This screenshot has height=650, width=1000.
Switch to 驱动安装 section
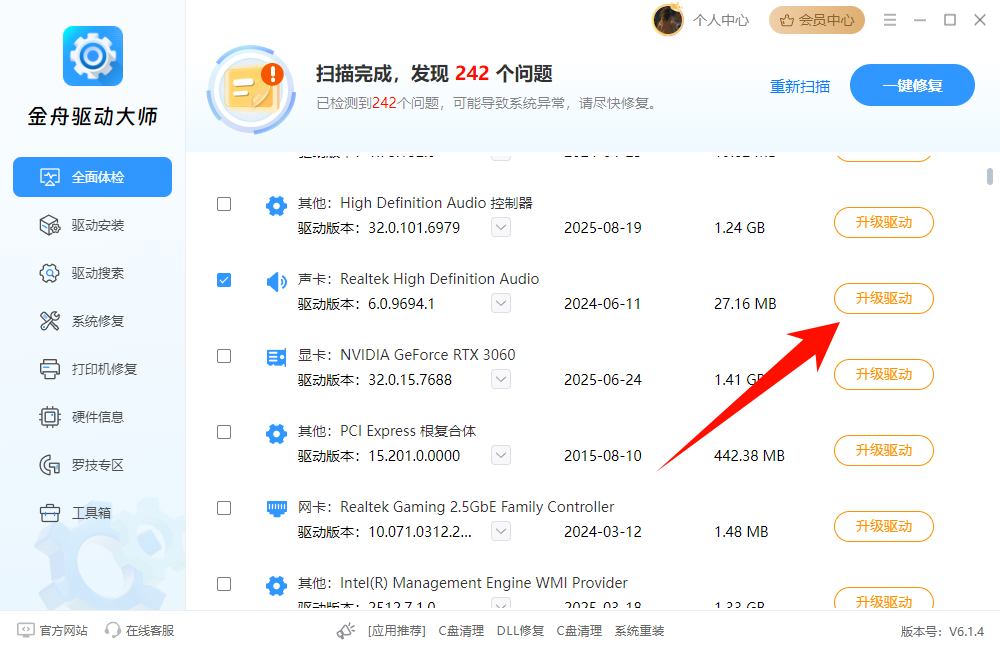(x=92, y=225)
